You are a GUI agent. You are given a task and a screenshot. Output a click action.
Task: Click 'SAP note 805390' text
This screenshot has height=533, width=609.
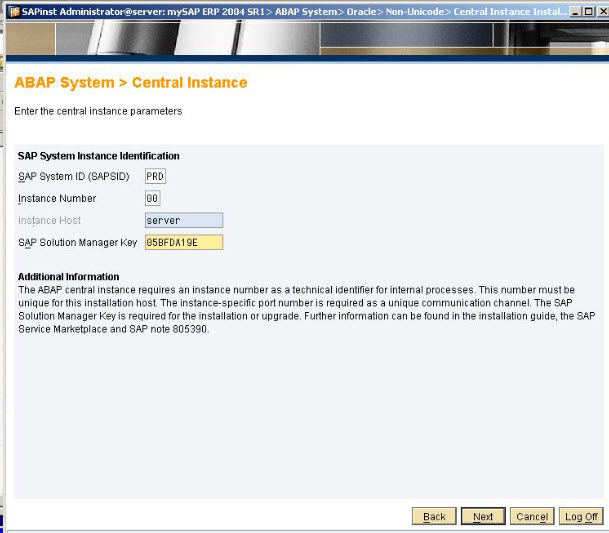coord(168,329)
